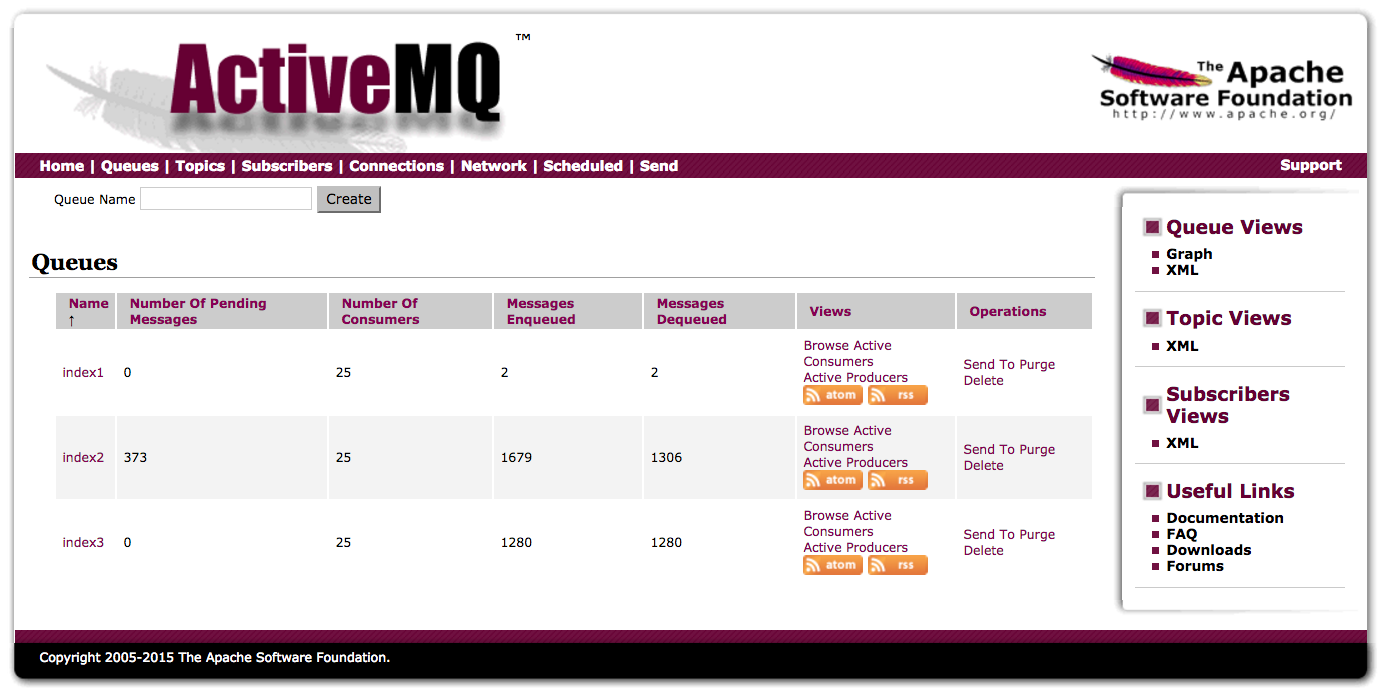Open the Downloads link
The image size is (1382, 693).
tap(1209, 550)
